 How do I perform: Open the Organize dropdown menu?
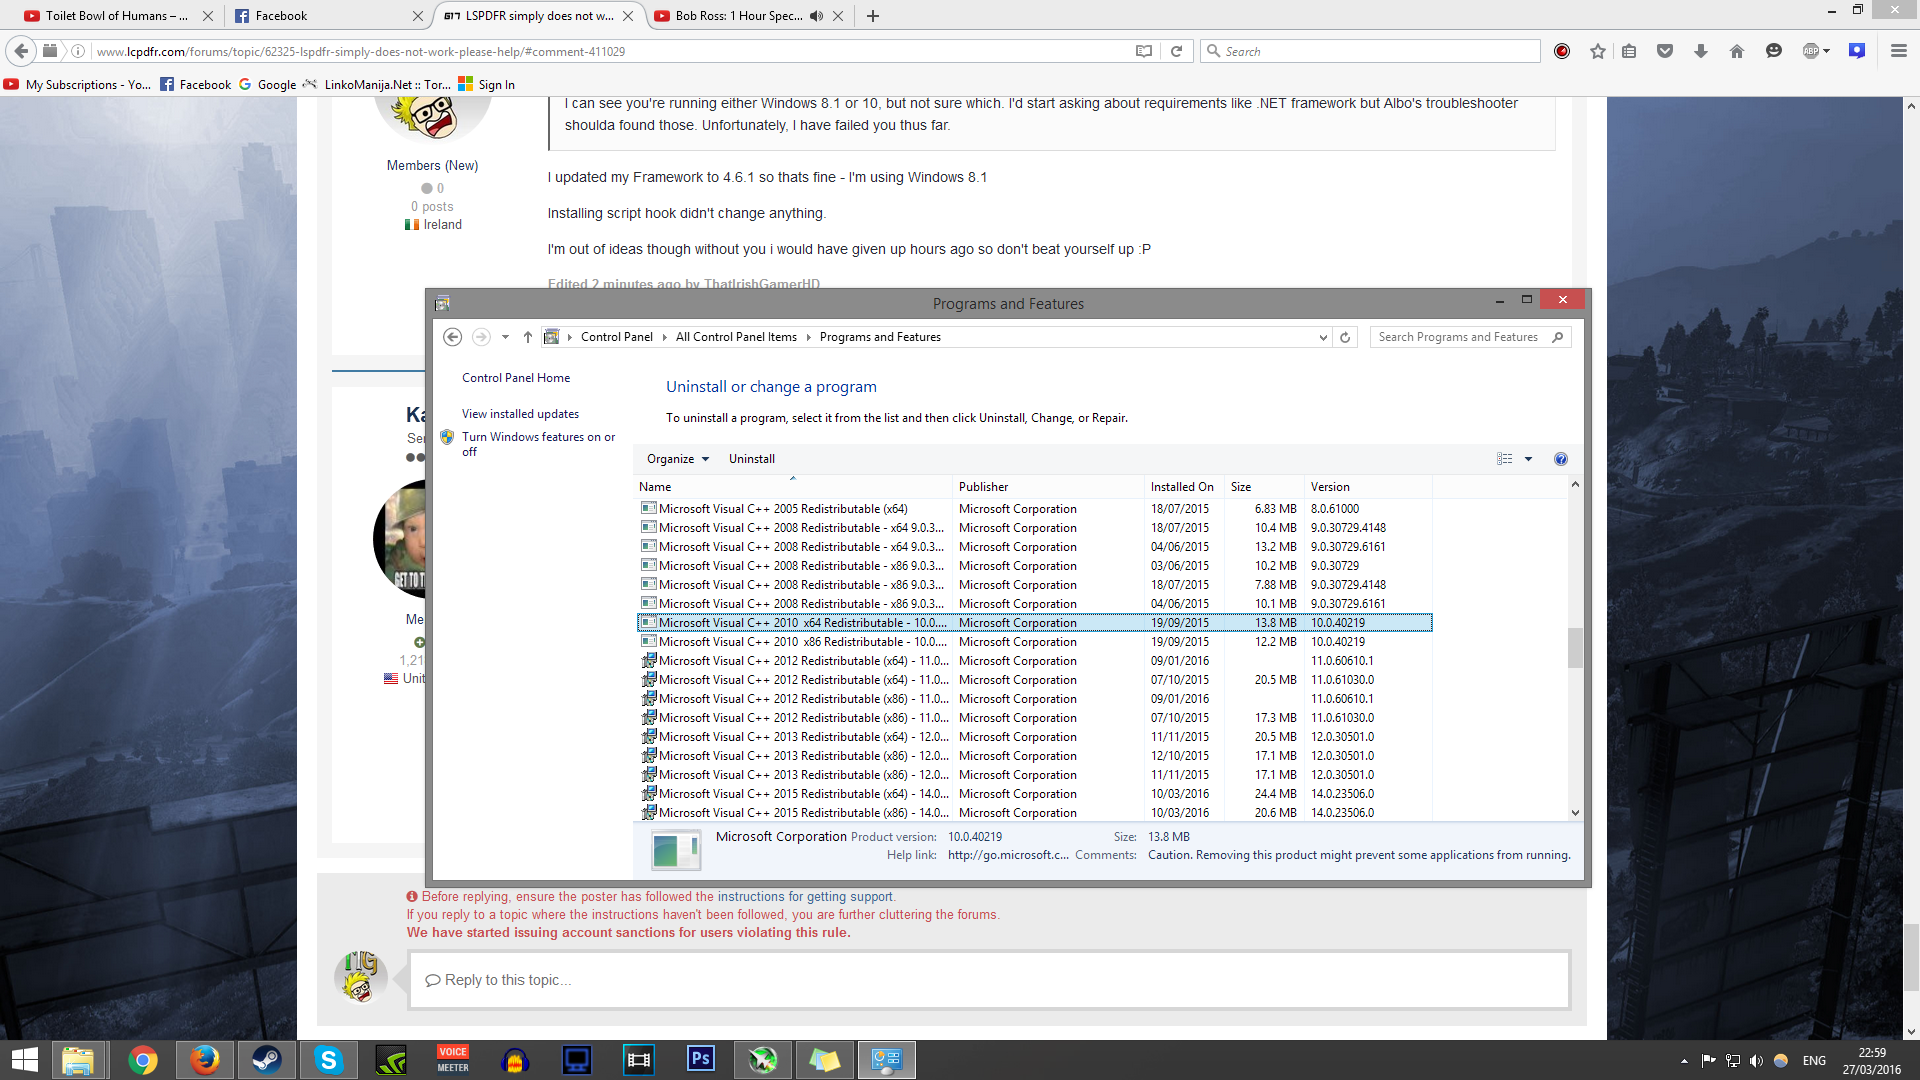pos(677,459)
